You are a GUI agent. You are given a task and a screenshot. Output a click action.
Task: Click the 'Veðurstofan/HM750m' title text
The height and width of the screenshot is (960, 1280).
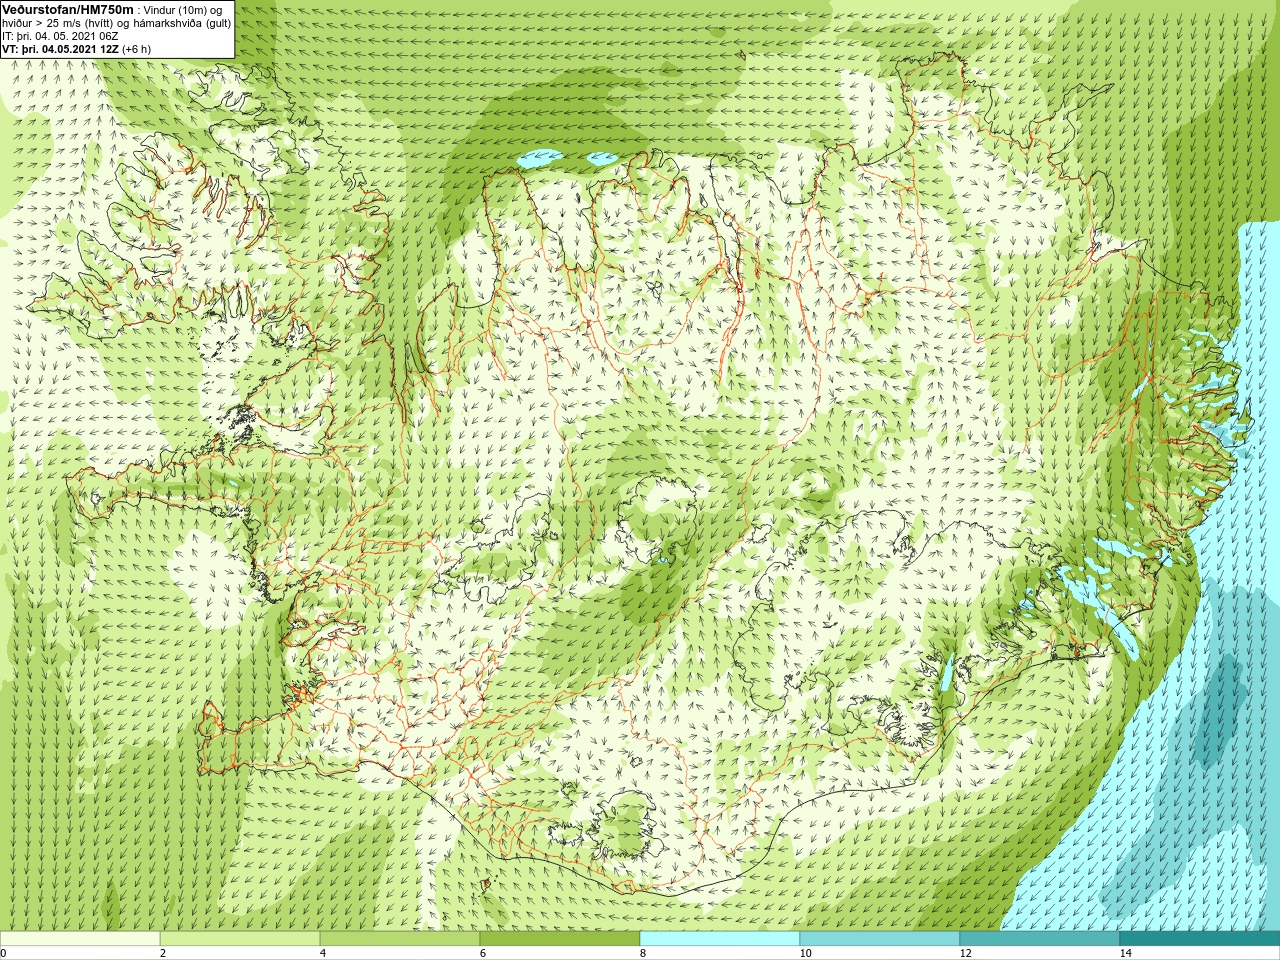point(68,9)
